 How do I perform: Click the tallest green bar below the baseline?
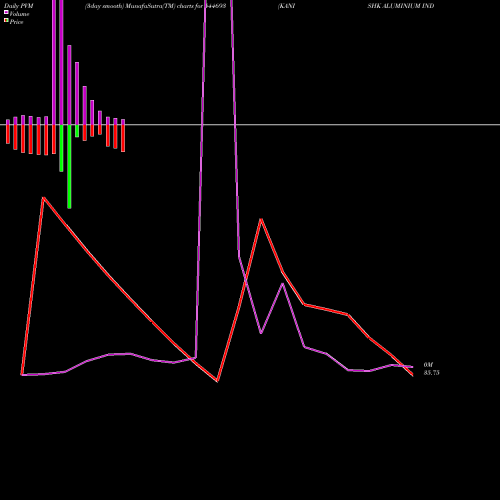coord(69,167)
